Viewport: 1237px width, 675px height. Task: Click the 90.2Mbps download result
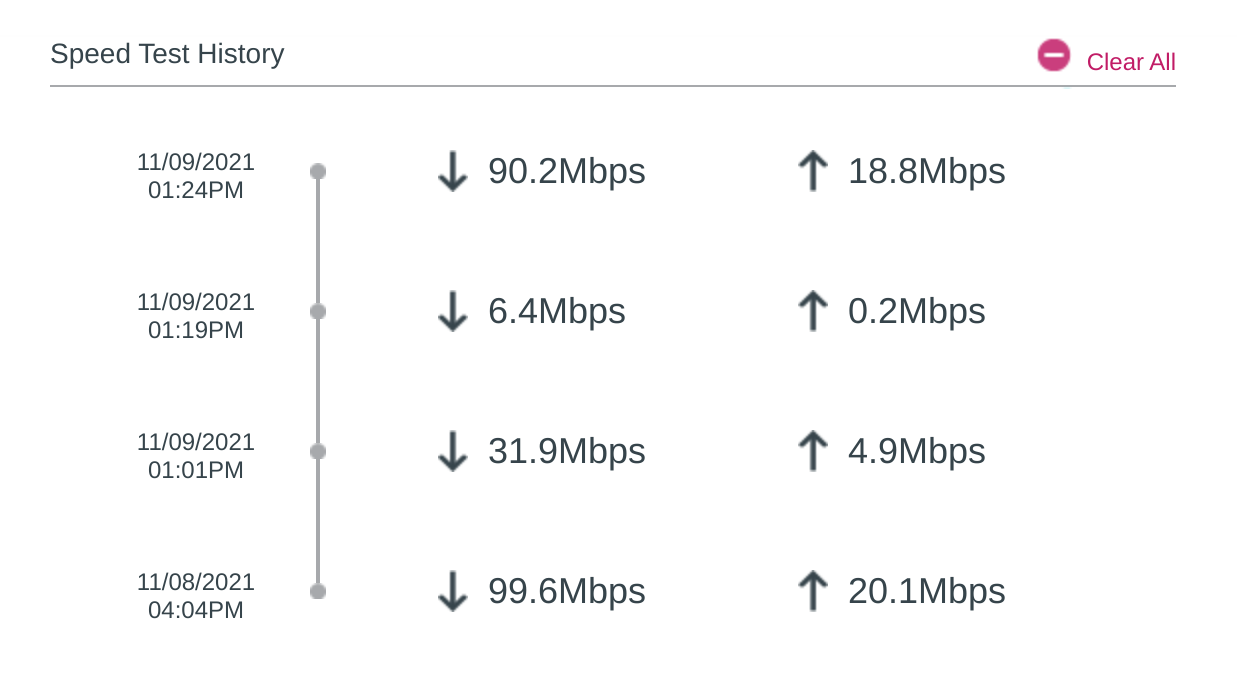pos(566,172)
